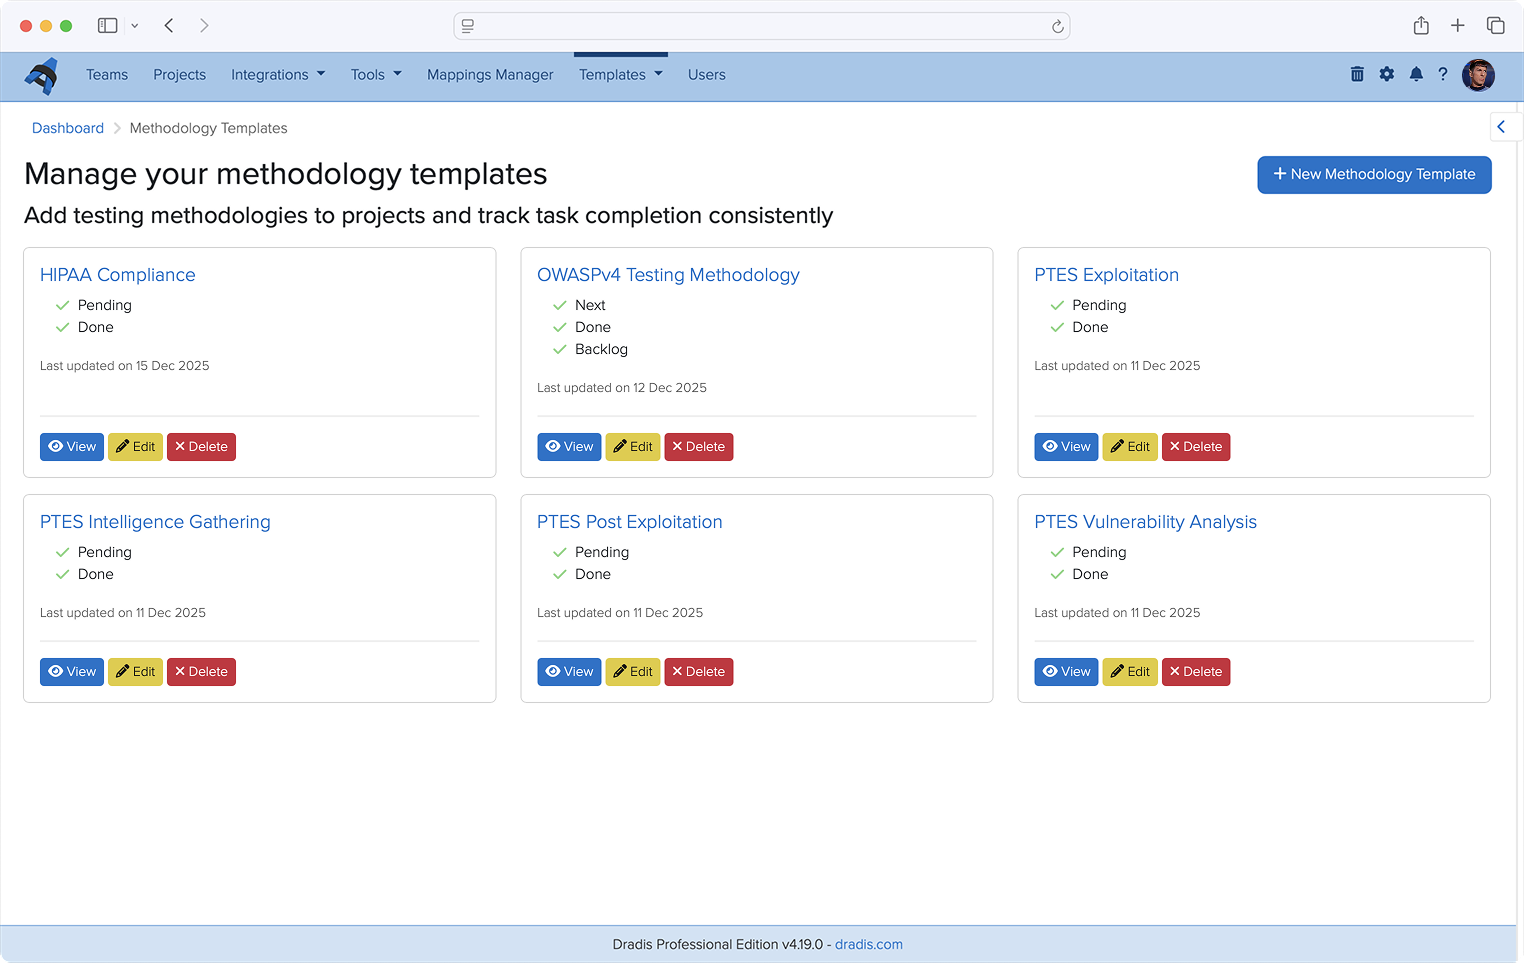Click the browser address bar field
The image size is (1524, 963).
click(762, 26)
